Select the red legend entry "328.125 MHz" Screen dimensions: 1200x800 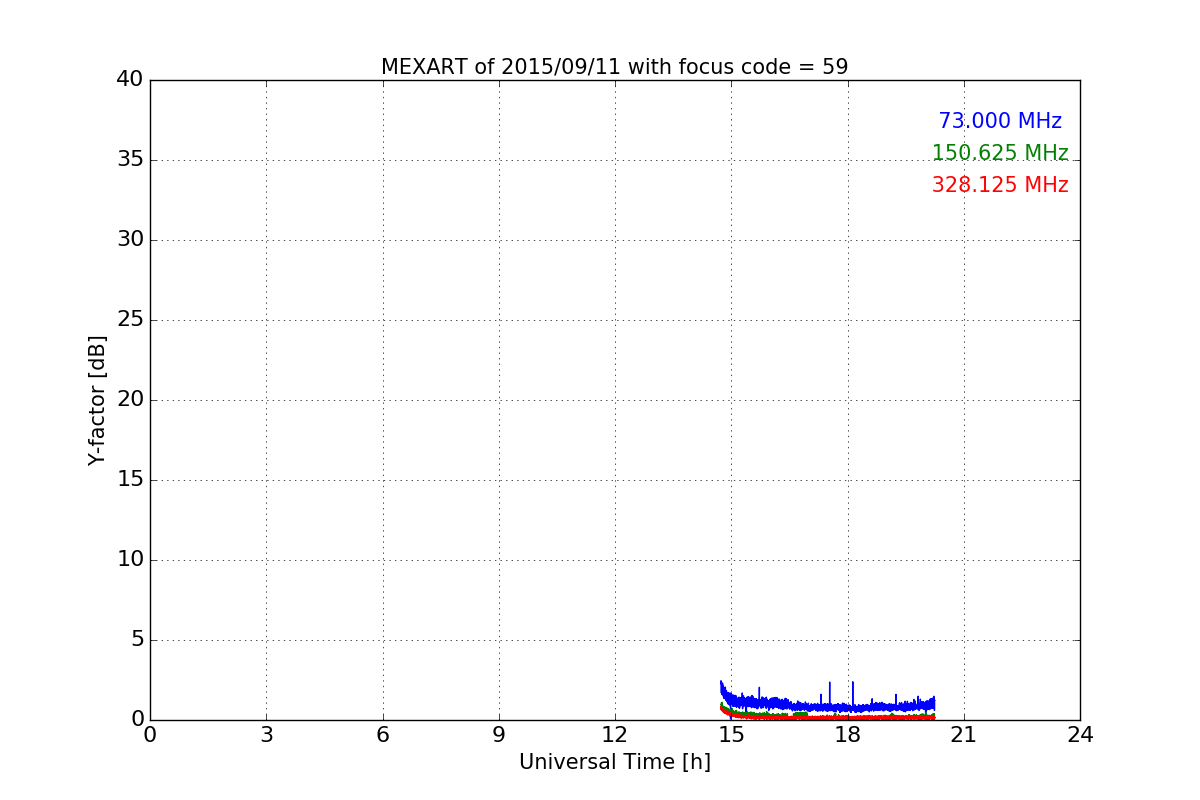(1000, 185)
